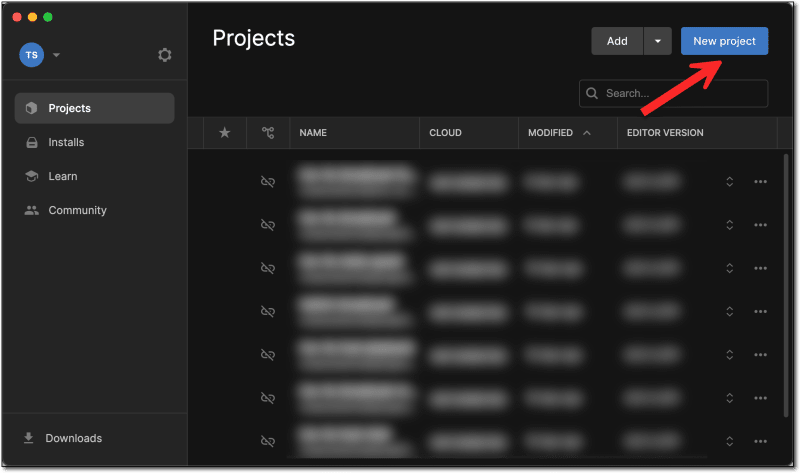Sort projects by Modified column
800x473 pixels.
point(552,132)
